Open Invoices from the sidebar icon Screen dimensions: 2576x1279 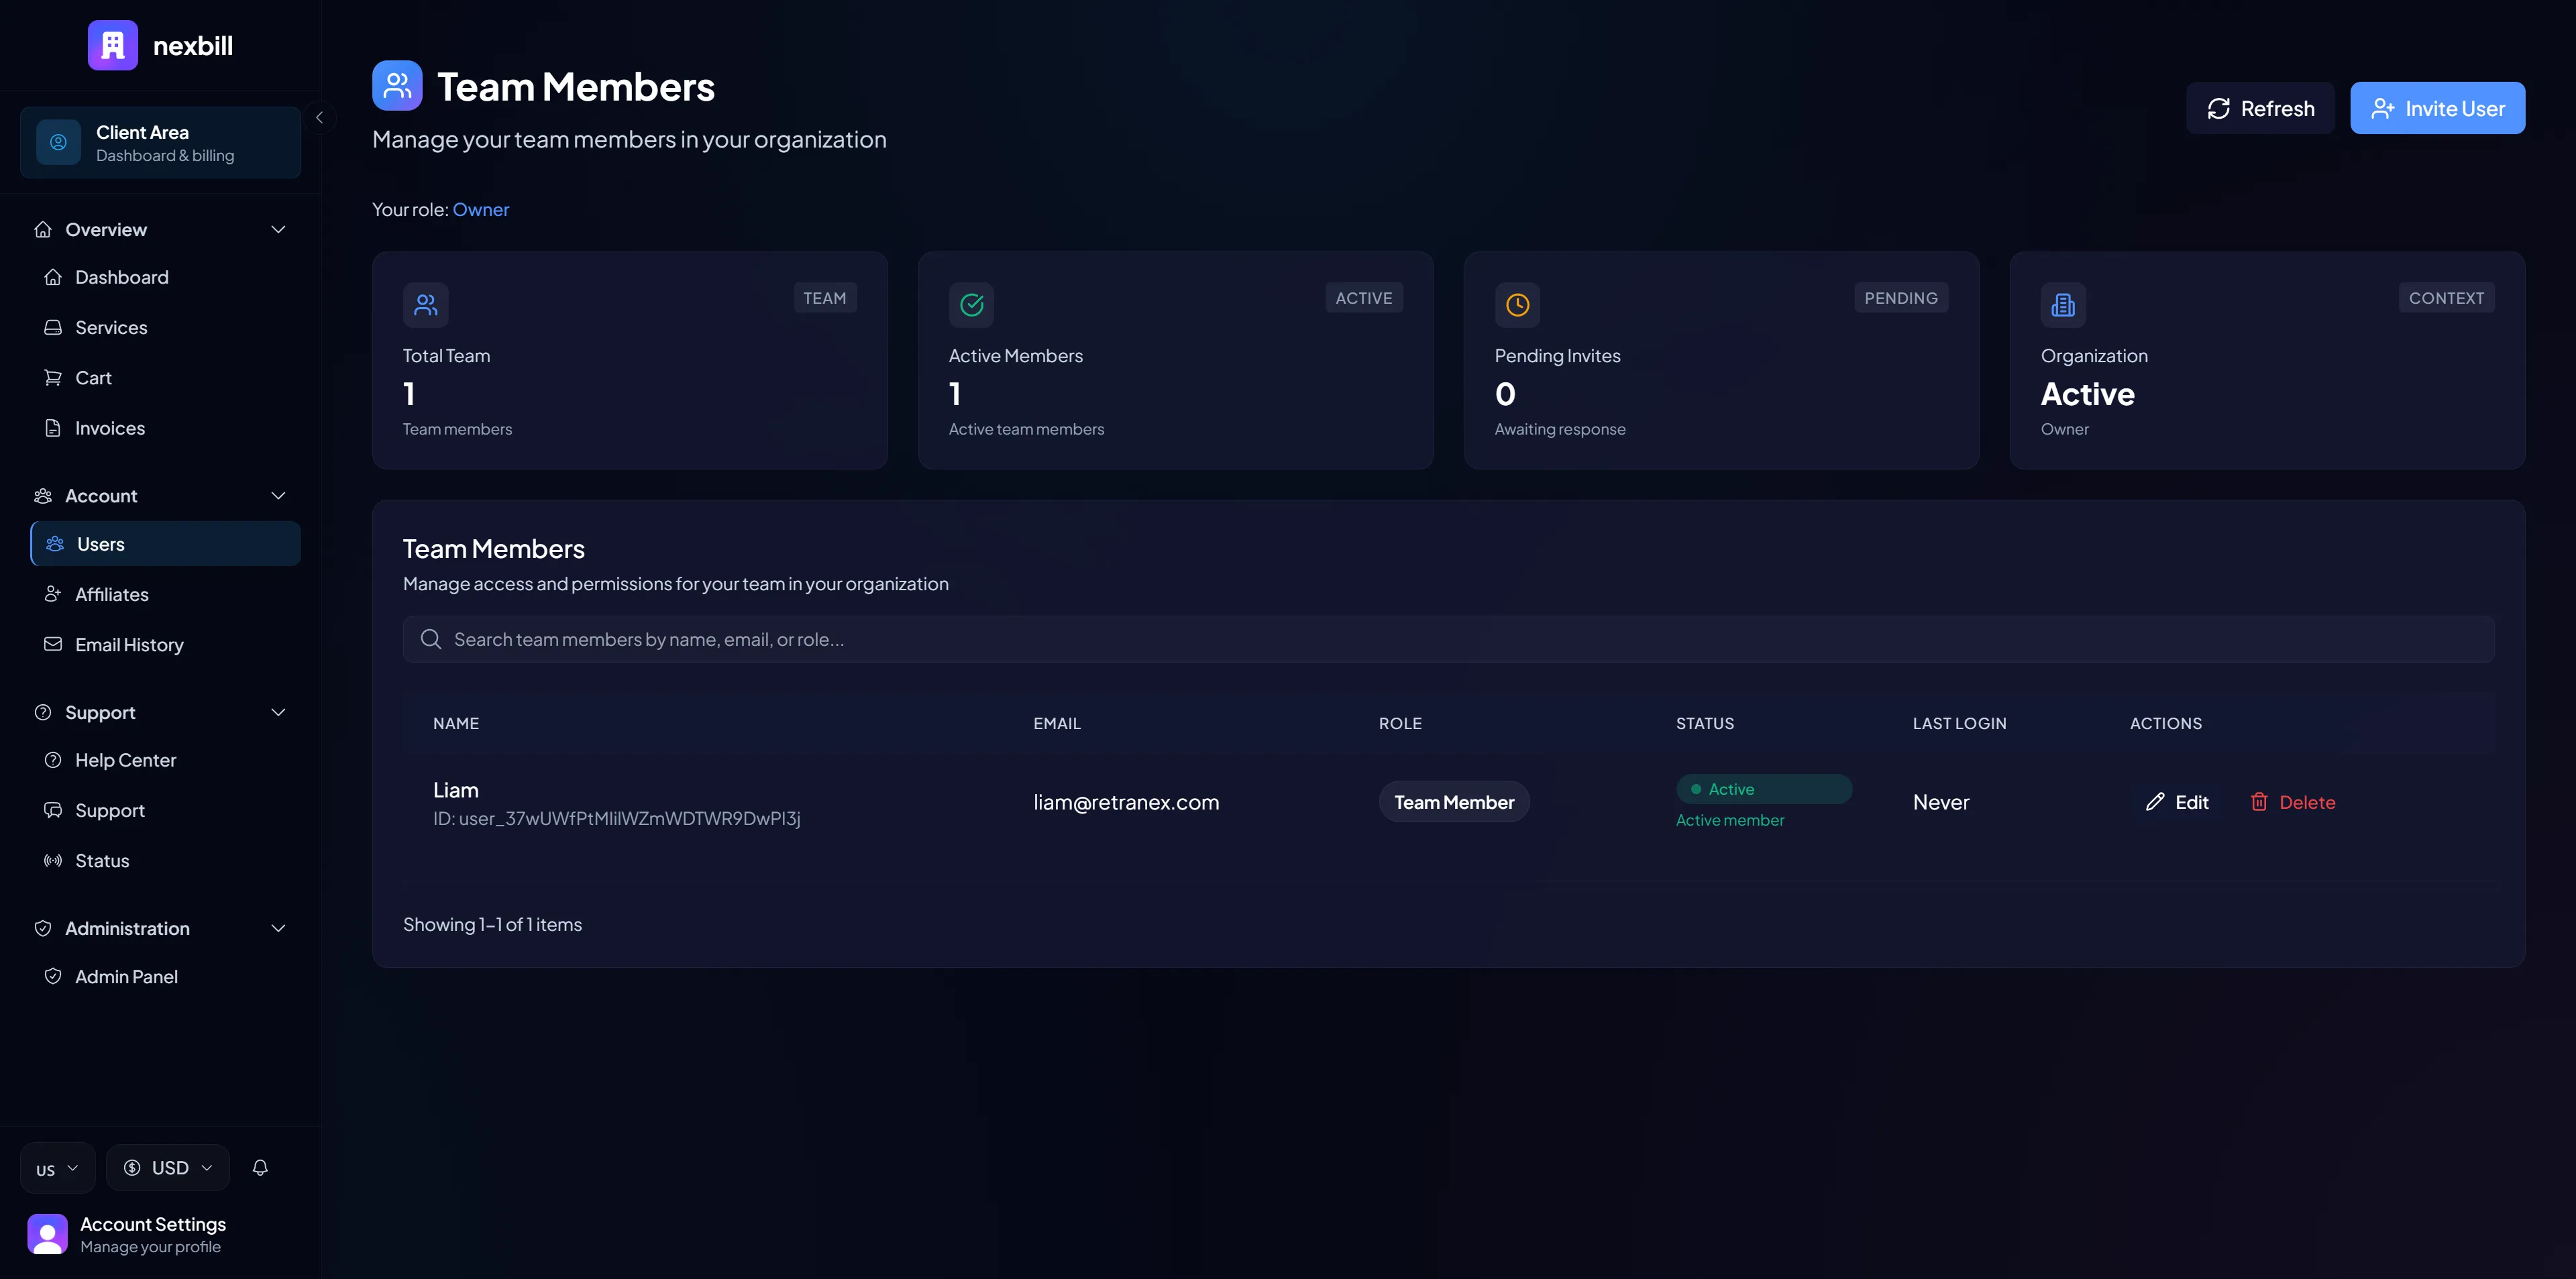pyautogui.click(x=54, y=428)
